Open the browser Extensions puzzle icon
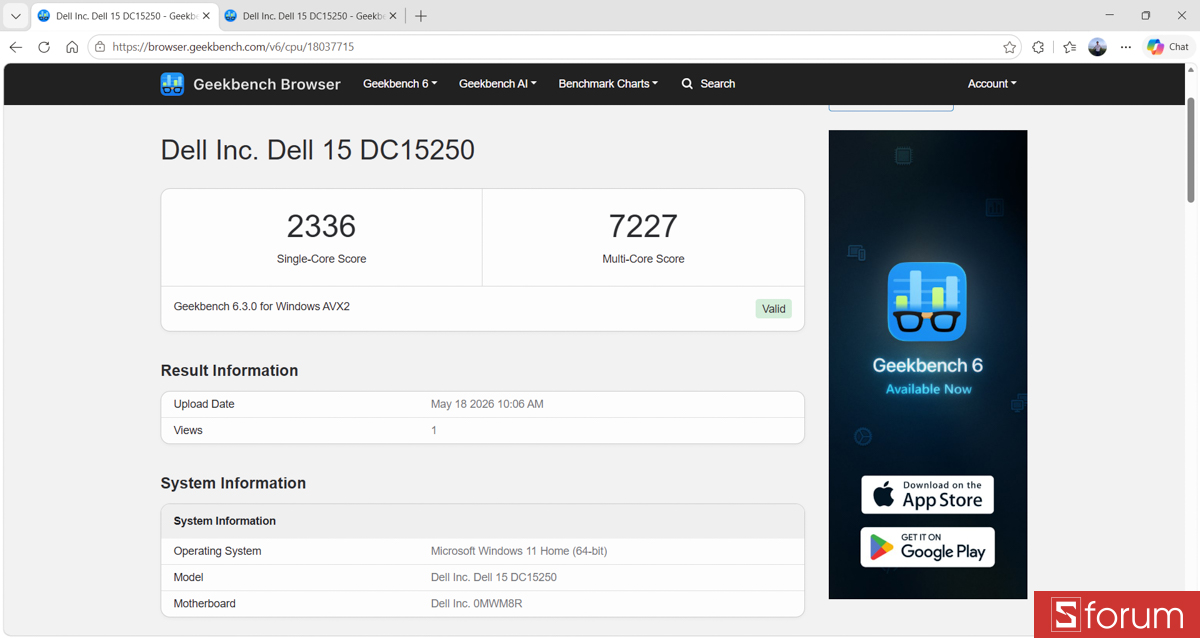The image size is (1200, 638). pos(1038,47)
